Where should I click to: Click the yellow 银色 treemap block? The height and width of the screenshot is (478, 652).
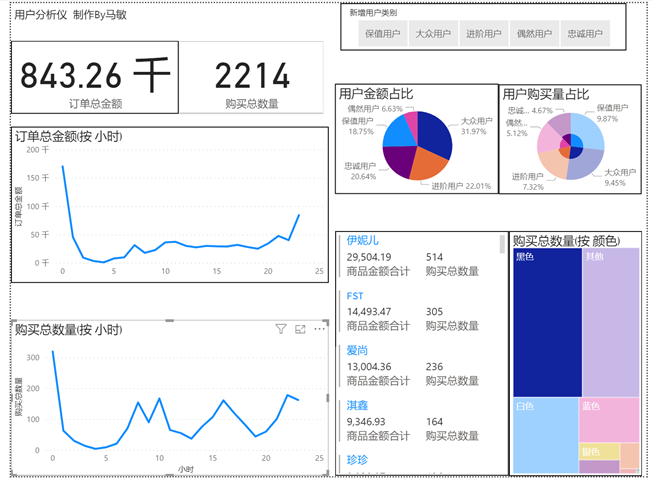click(x=599, y=451)
